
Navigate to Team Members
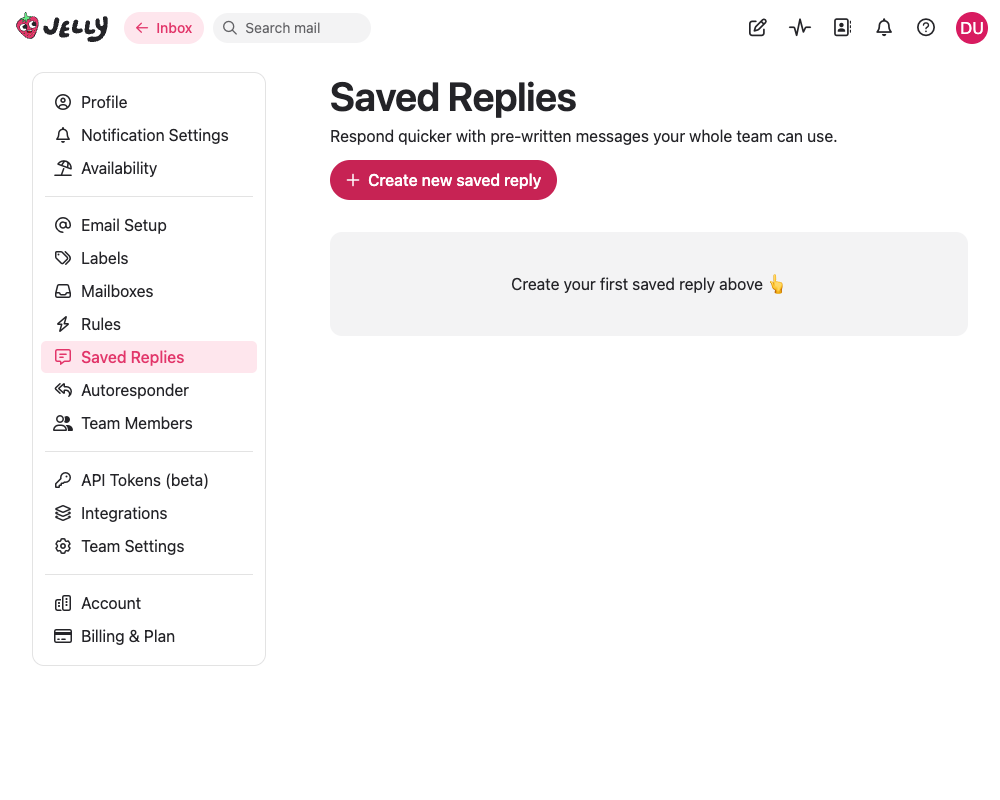pyautogui.click(x=136, y=423)
